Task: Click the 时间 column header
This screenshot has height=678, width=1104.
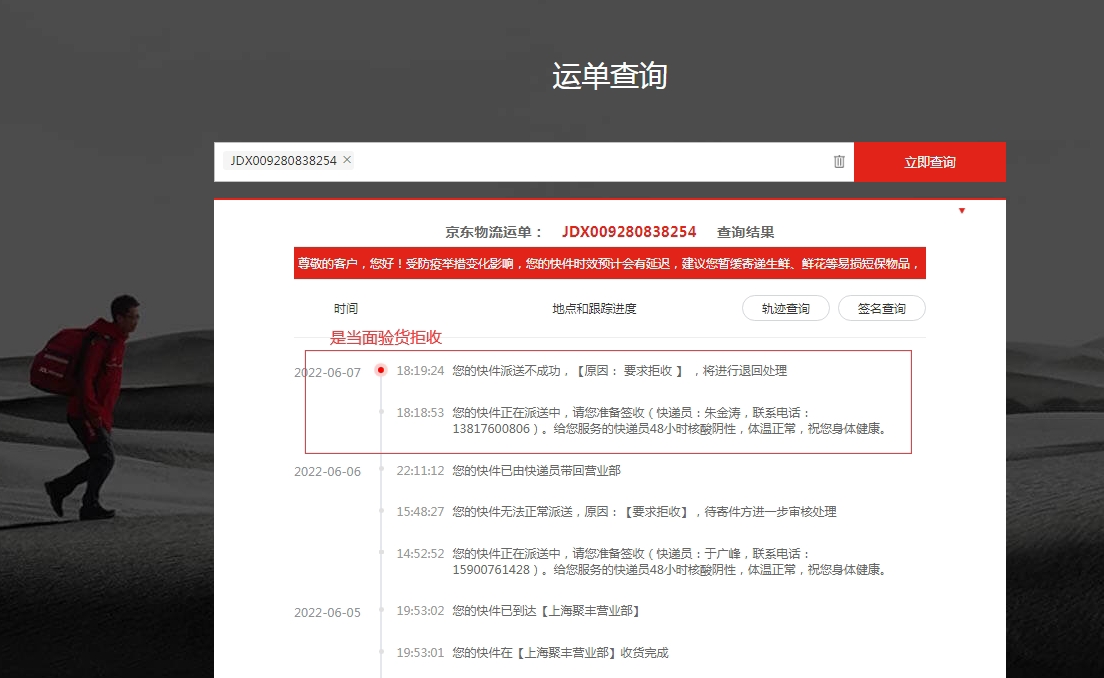Action: (346, 308)
